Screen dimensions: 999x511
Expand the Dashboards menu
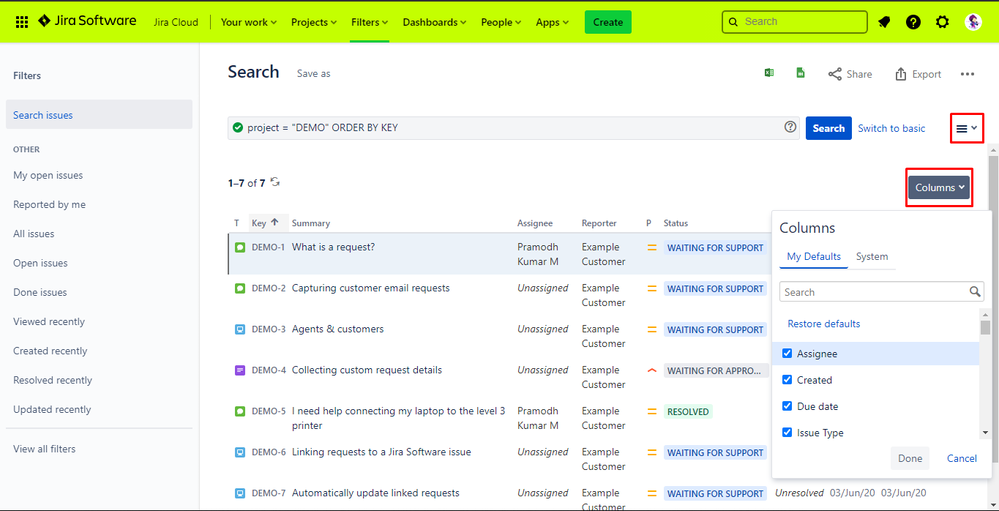point(435,22)
